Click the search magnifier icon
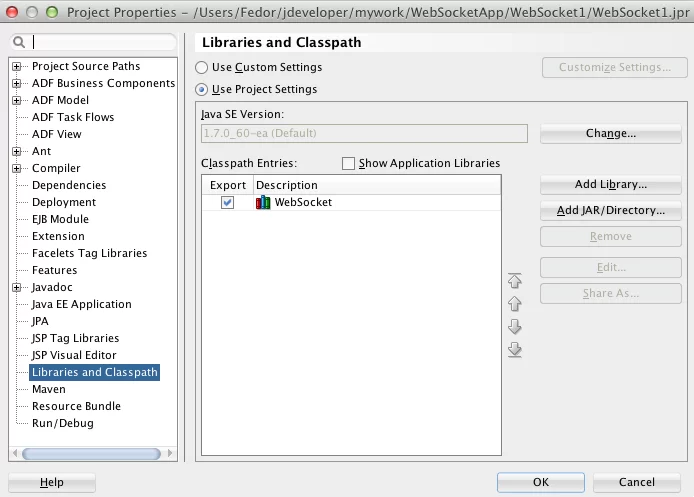Screen dimensions: 694x497 [19, 42]
